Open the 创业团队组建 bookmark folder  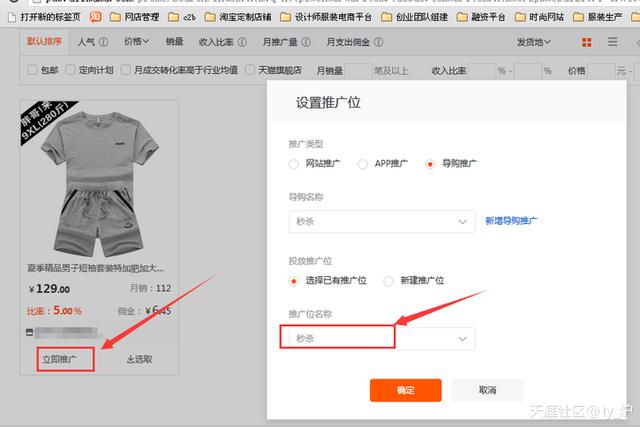pos(414,17)
